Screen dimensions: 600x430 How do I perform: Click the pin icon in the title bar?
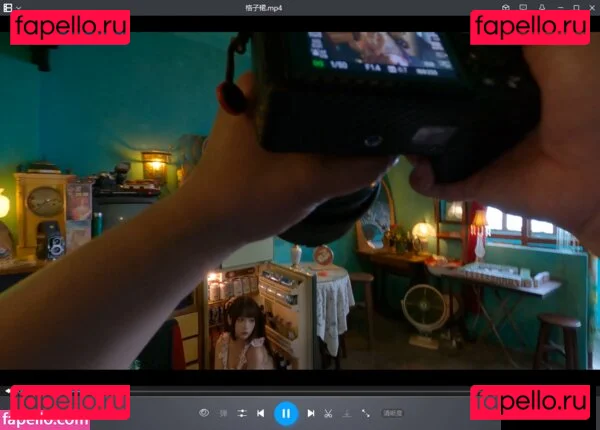542,7
